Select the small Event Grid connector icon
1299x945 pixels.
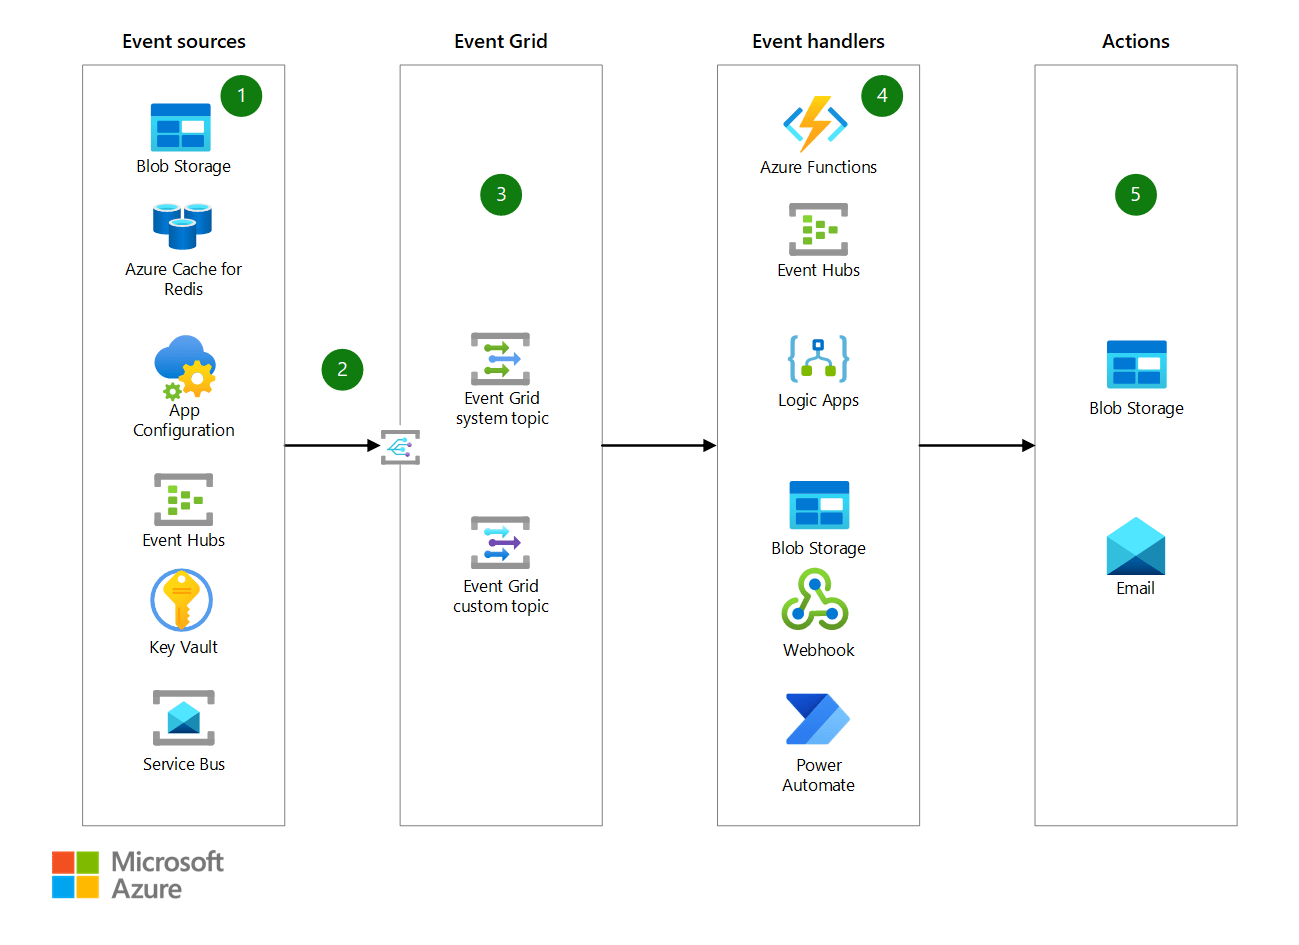(399, 447)
